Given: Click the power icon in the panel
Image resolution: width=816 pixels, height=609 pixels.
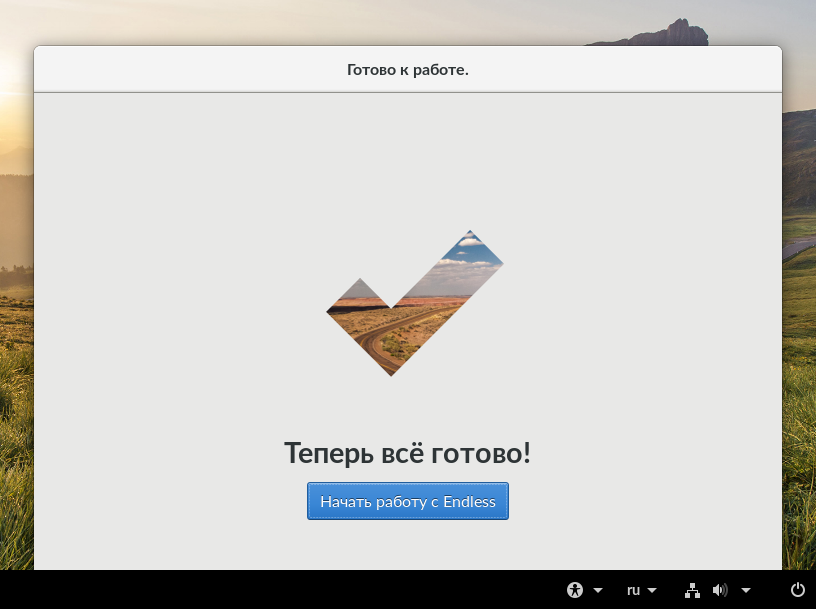Looking at the screenshot, I should pos(798,590).
